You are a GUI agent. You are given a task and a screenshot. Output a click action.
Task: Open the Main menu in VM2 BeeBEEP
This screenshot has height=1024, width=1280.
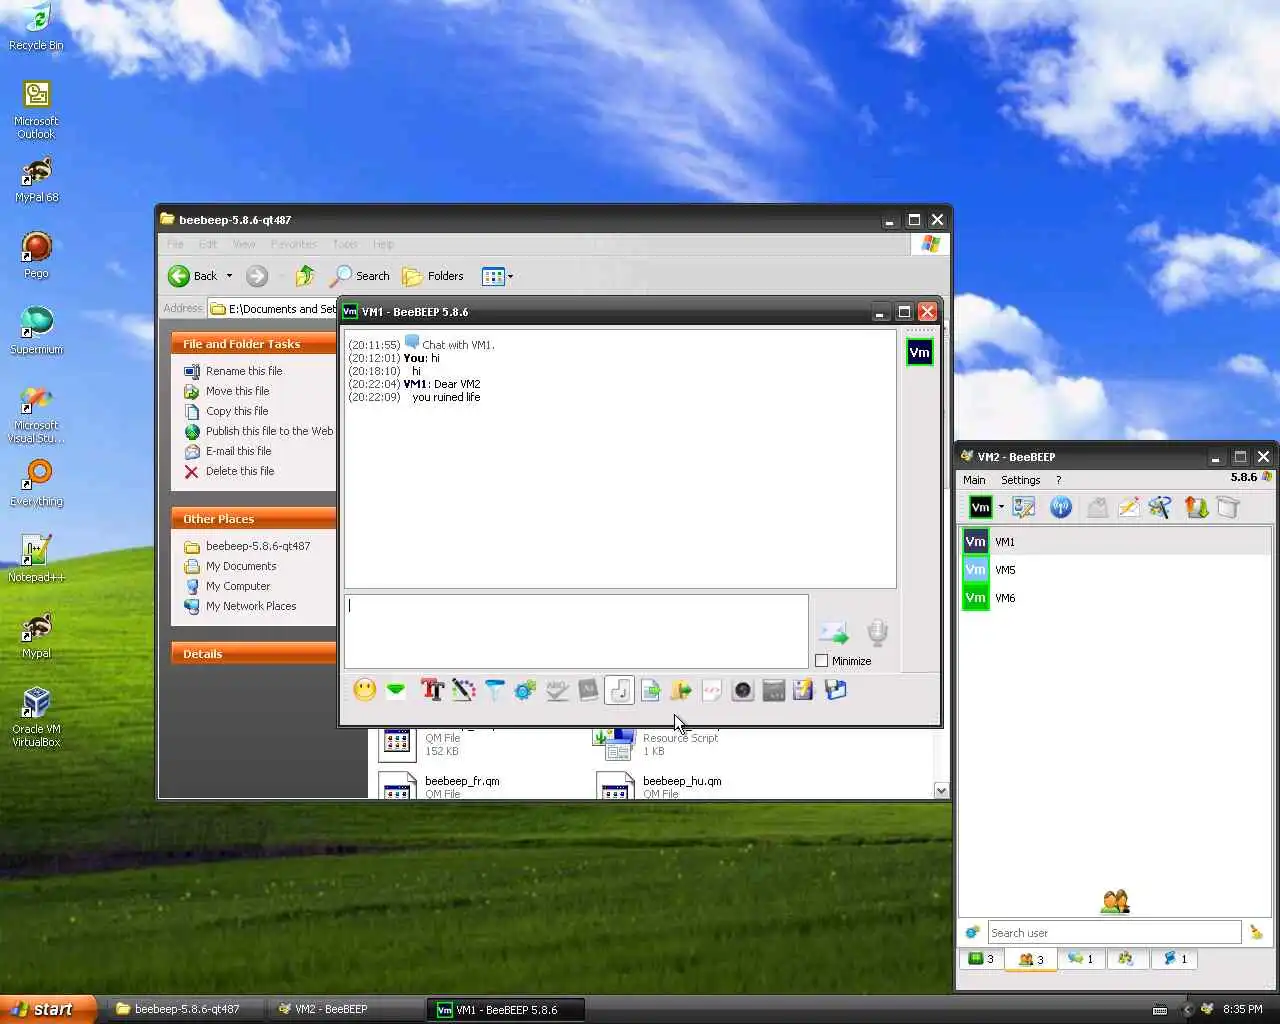[x=974, y=480]
